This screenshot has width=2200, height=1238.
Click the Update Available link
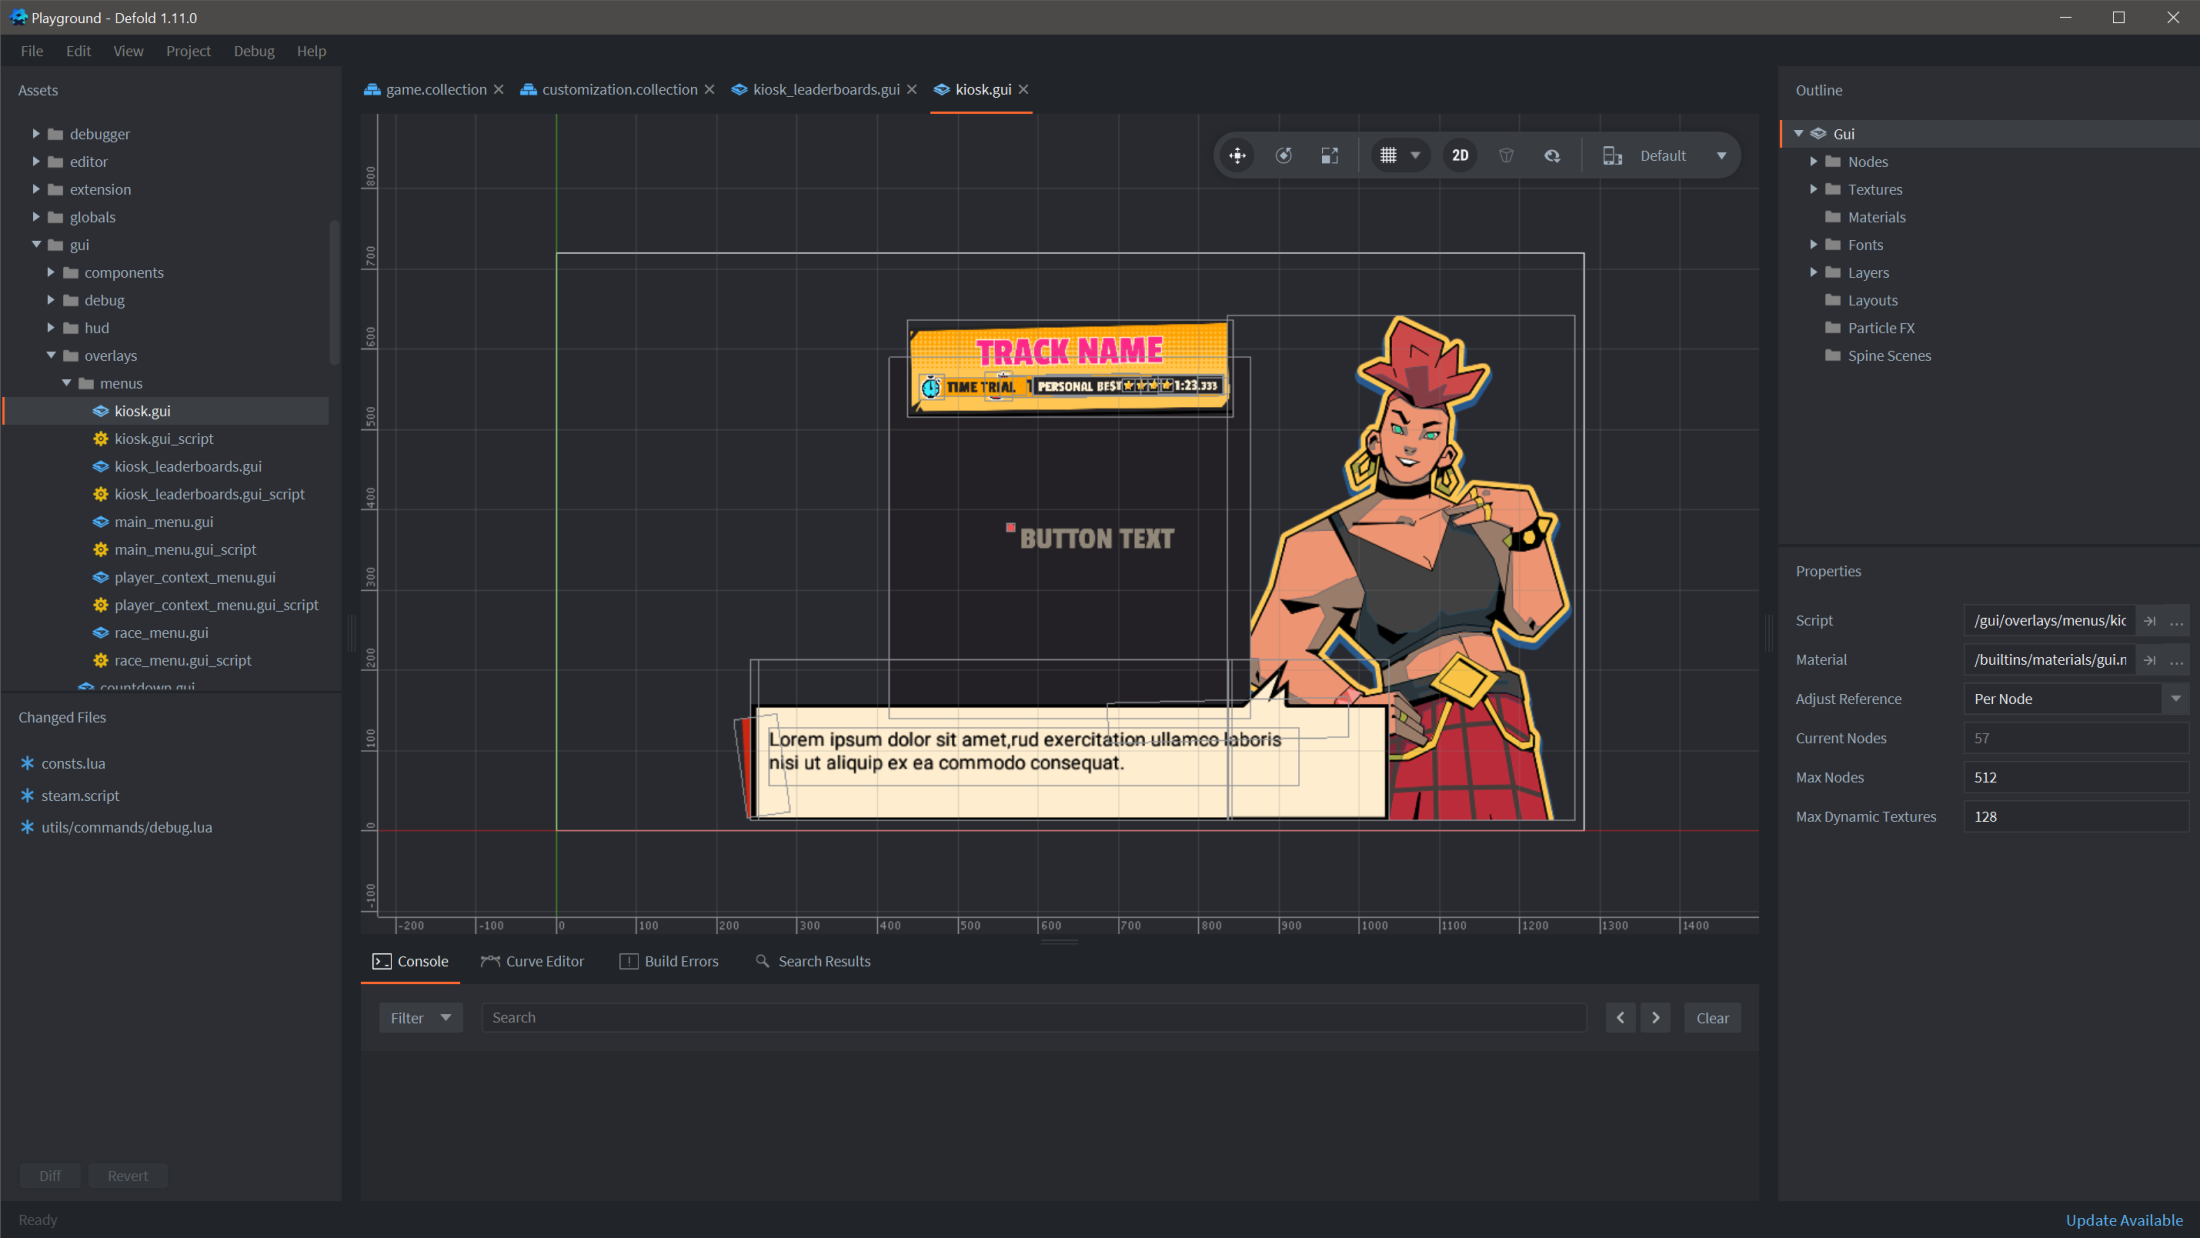point(2124,1220)
